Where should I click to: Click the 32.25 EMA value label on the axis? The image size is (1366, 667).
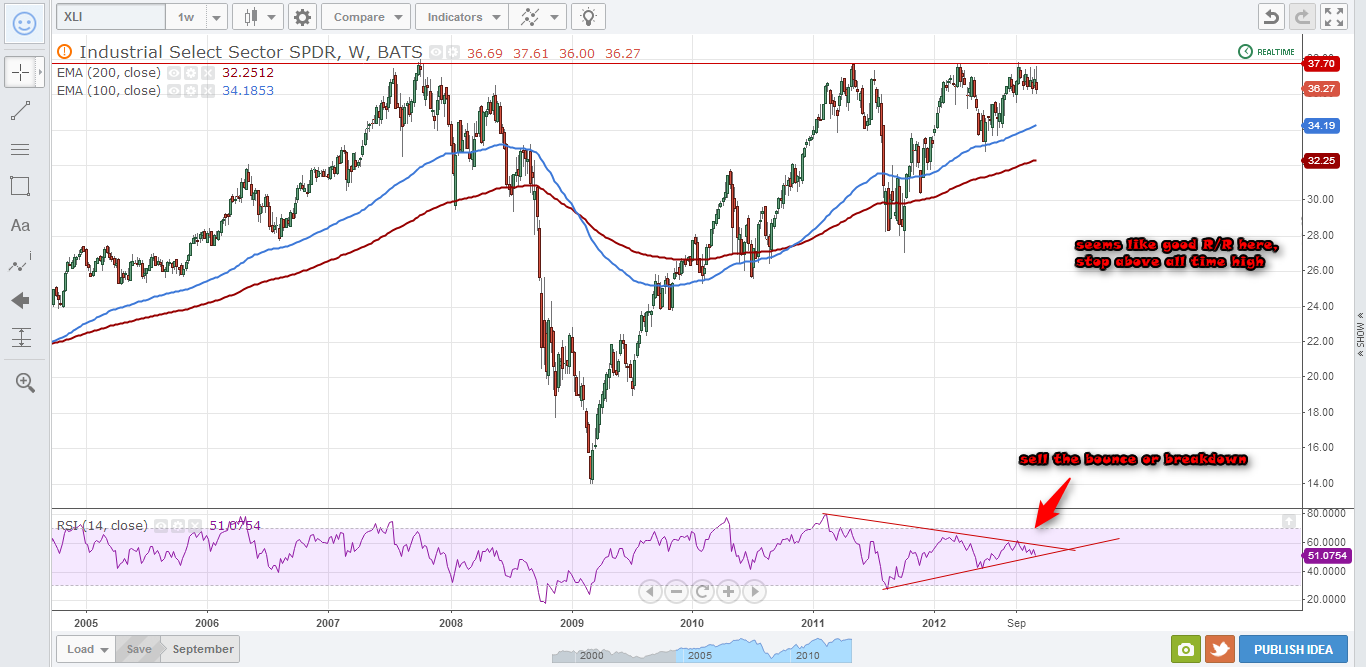click(x=1319, y=160)
